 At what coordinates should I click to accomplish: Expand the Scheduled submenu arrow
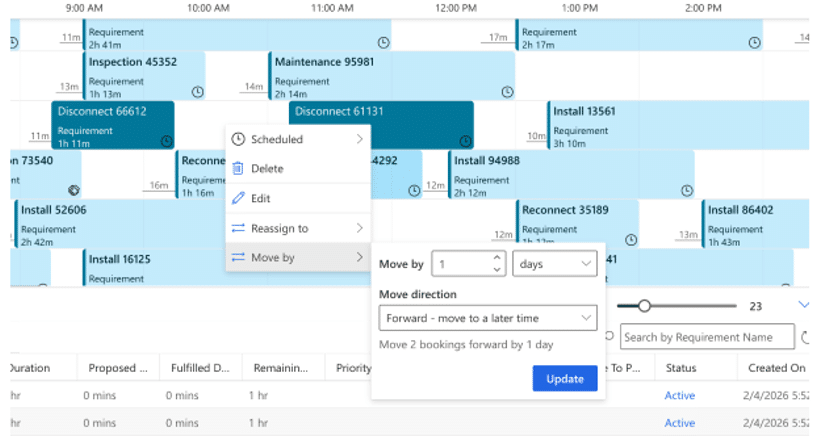(359, 140)
